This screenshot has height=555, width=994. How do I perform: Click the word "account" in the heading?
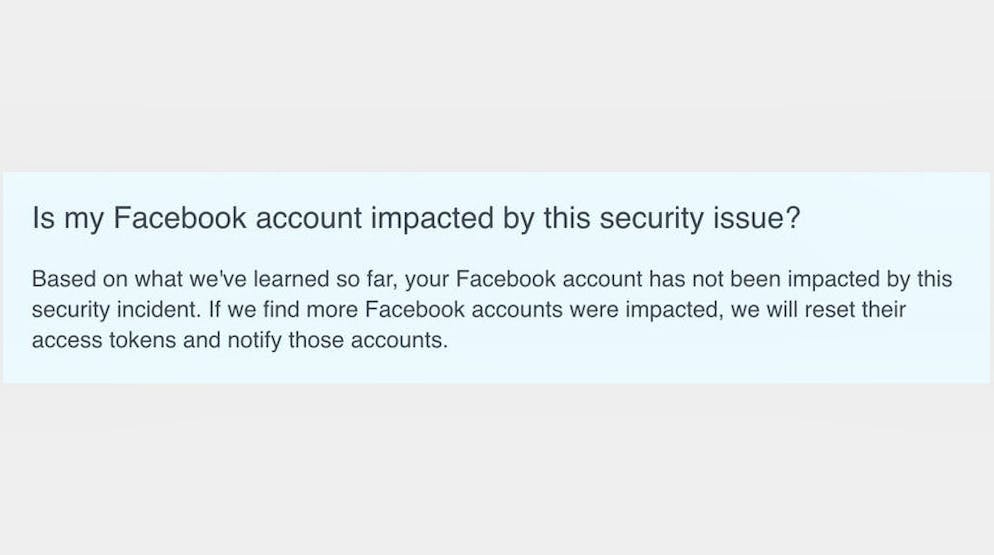click(310, 219)
